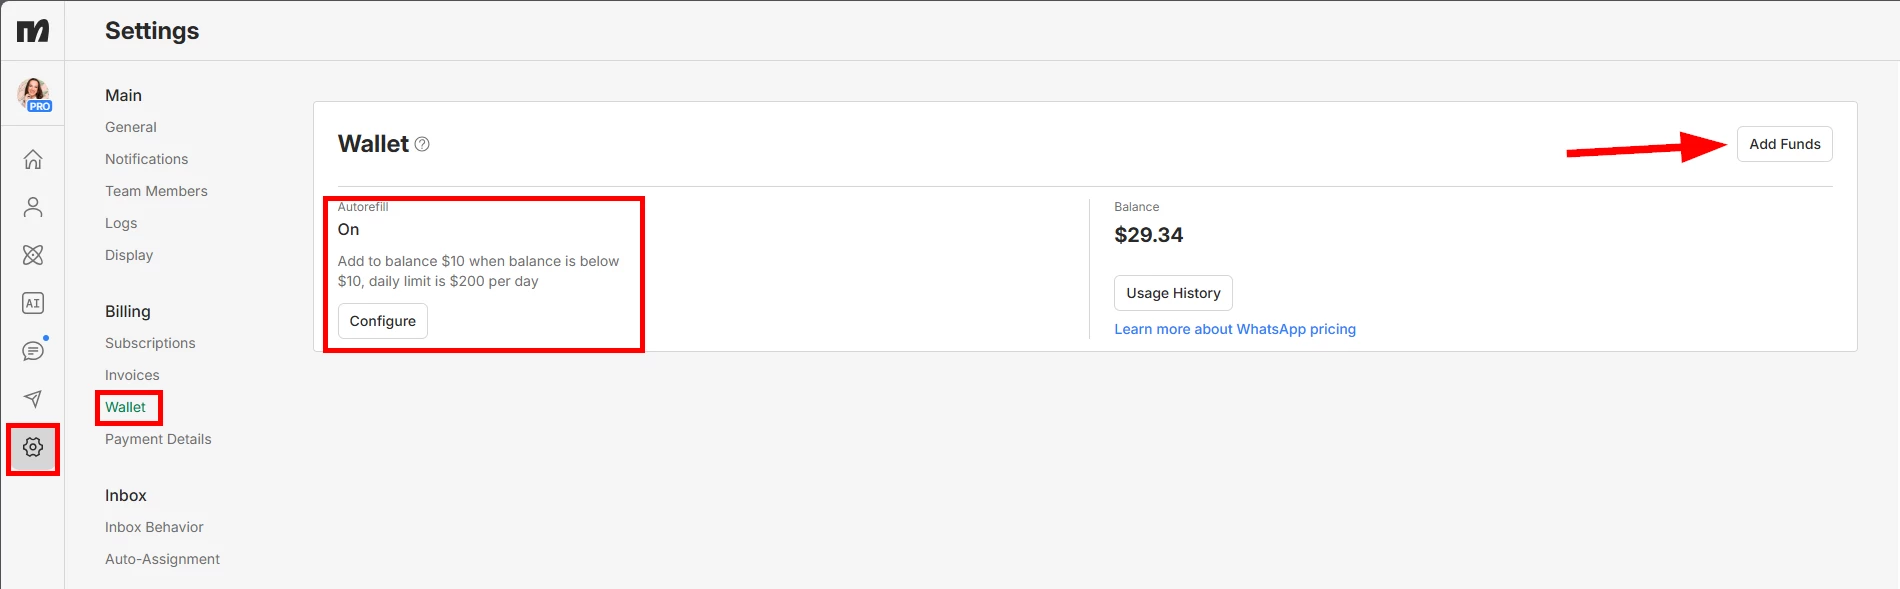Image resolution: width=1900 pixels, height=589 pixels.
Task: Click the Wallet help question-mark icon
Action: pyautogui.click(x=422, y=144)
